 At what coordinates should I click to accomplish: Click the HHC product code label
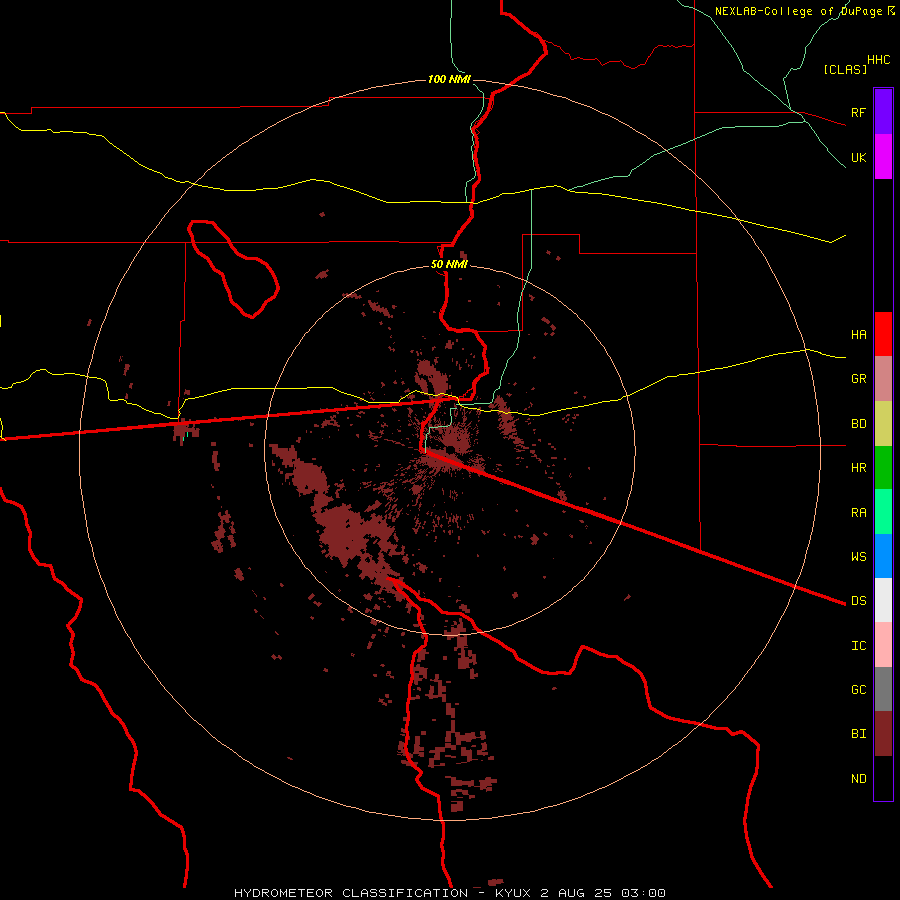point(878,59)
